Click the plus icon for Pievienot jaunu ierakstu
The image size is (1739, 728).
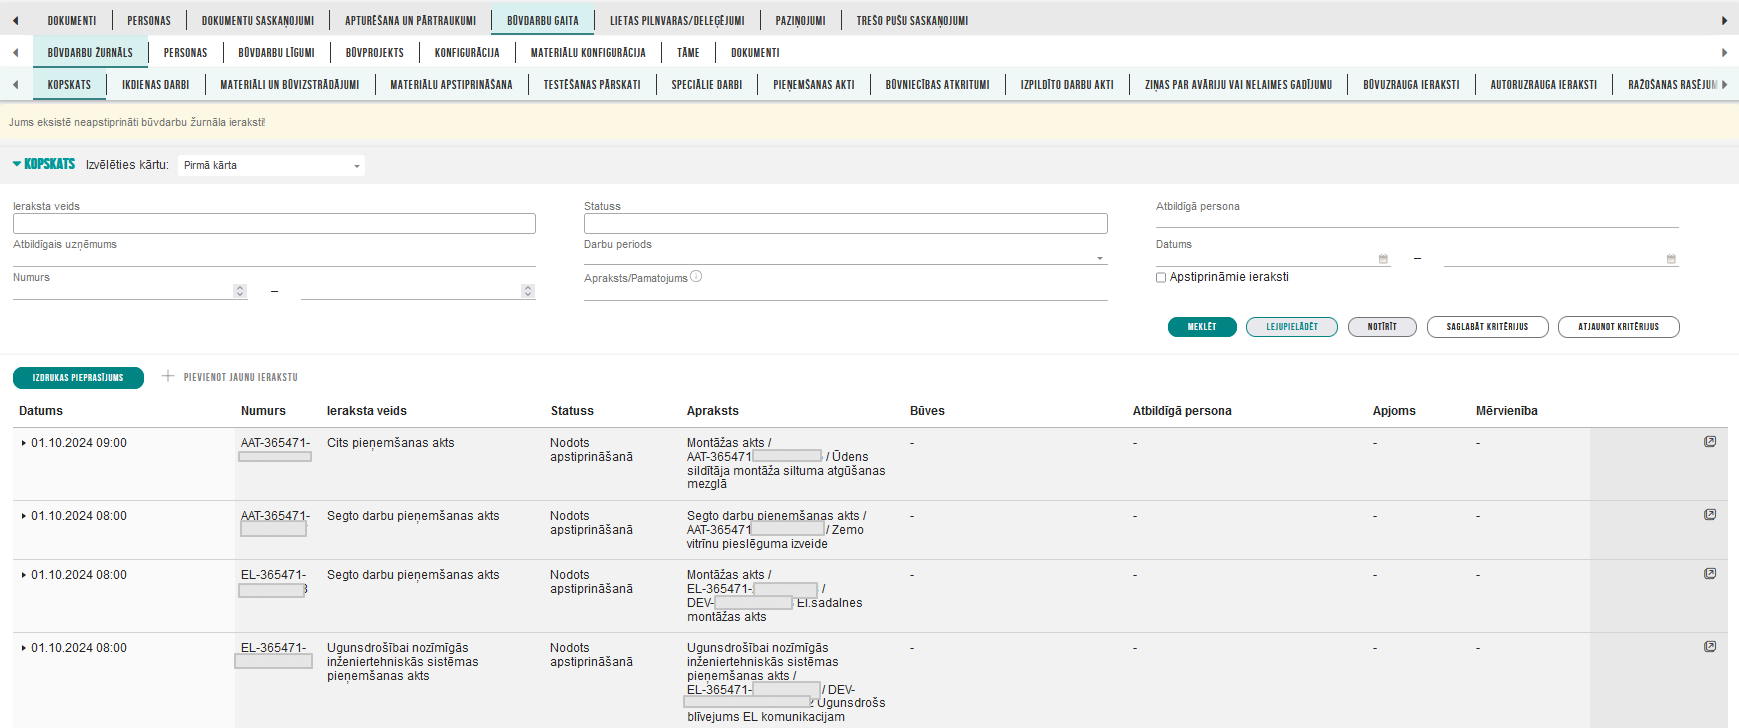(x=168, y=376)
